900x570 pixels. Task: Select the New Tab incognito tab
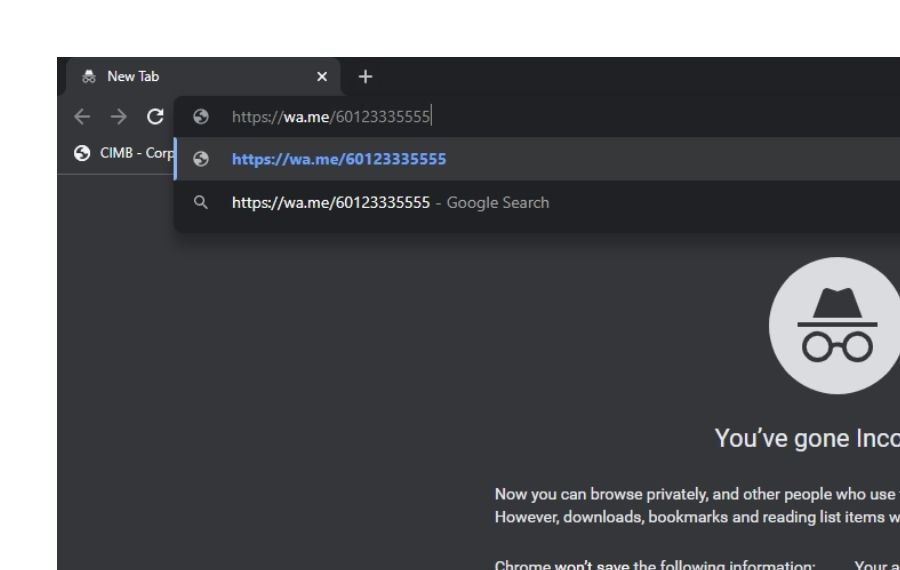[203, 76]
